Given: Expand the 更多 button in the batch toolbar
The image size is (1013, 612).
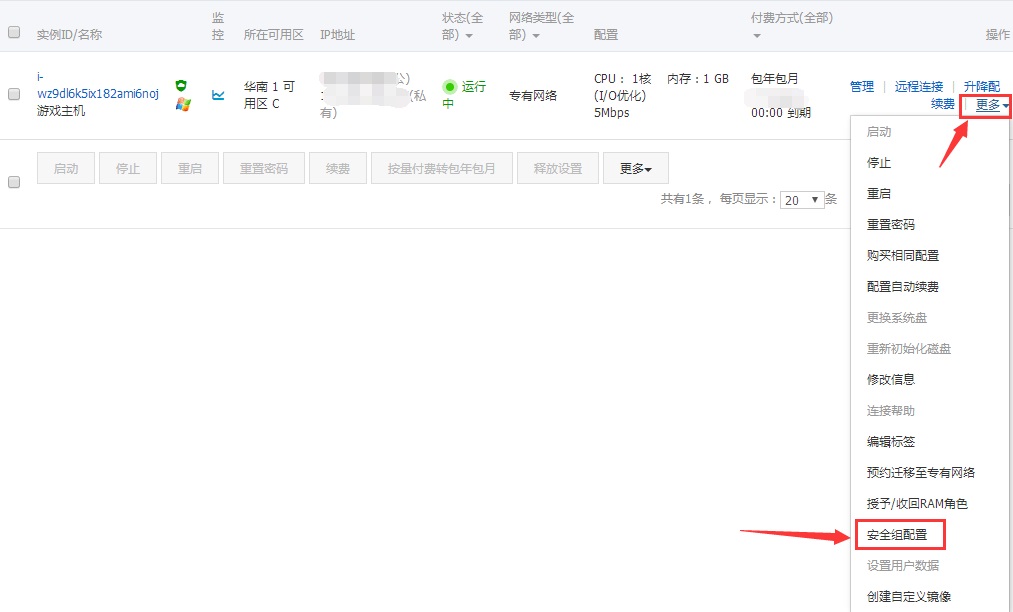Looking at the screenshot, I should pyautogui.click(x=636, y=169).
